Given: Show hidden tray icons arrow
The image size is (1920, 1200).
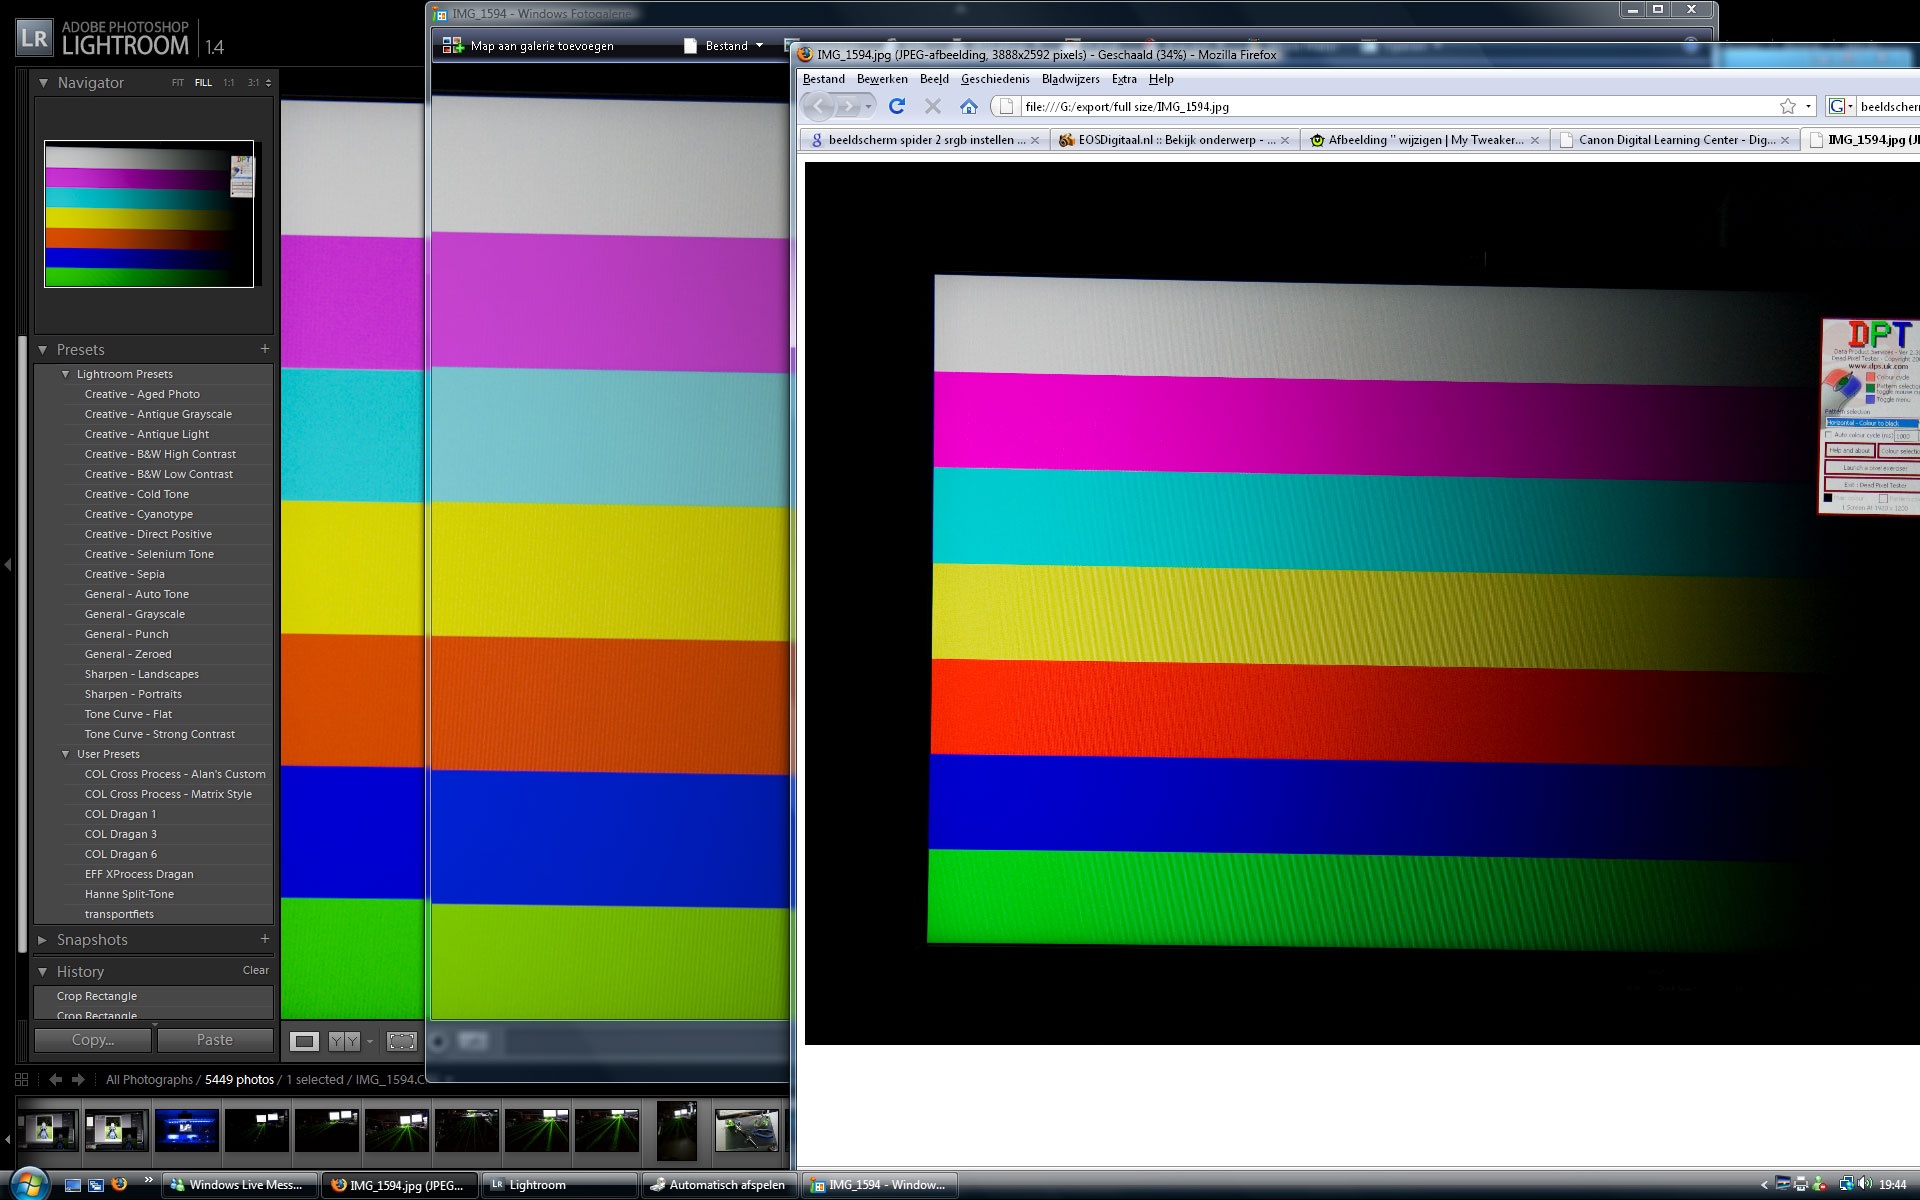Looking at the screenshot, I should (x=1764, y=1185).
